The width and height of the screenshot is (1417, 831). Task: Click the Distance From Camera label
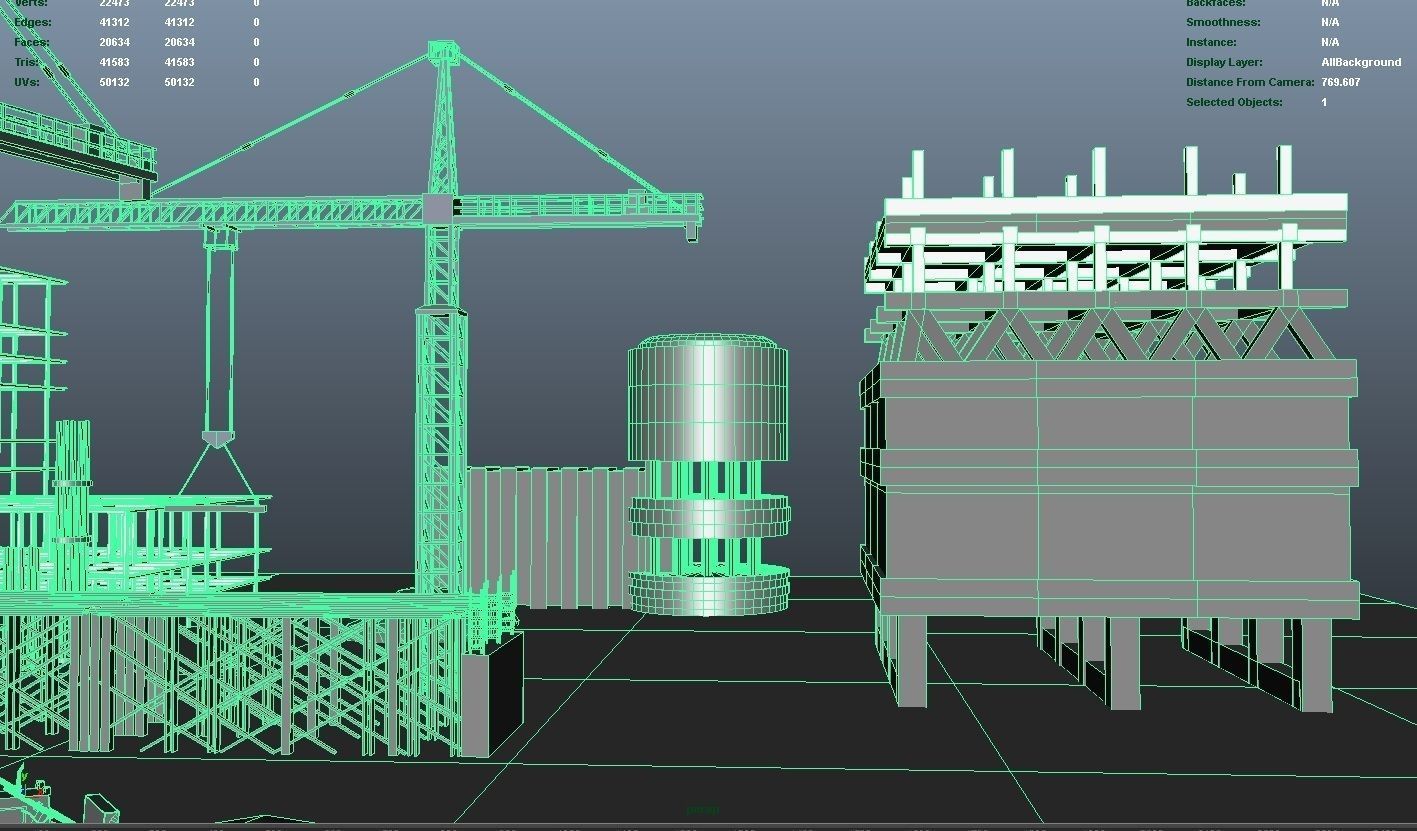[x=1250, y=82]
